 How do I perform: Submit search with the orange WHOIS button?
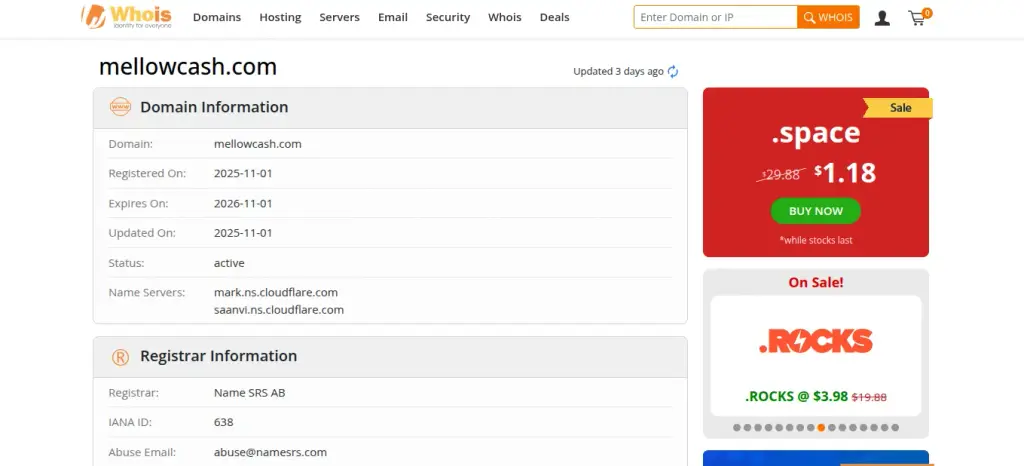tap(828, 17)
